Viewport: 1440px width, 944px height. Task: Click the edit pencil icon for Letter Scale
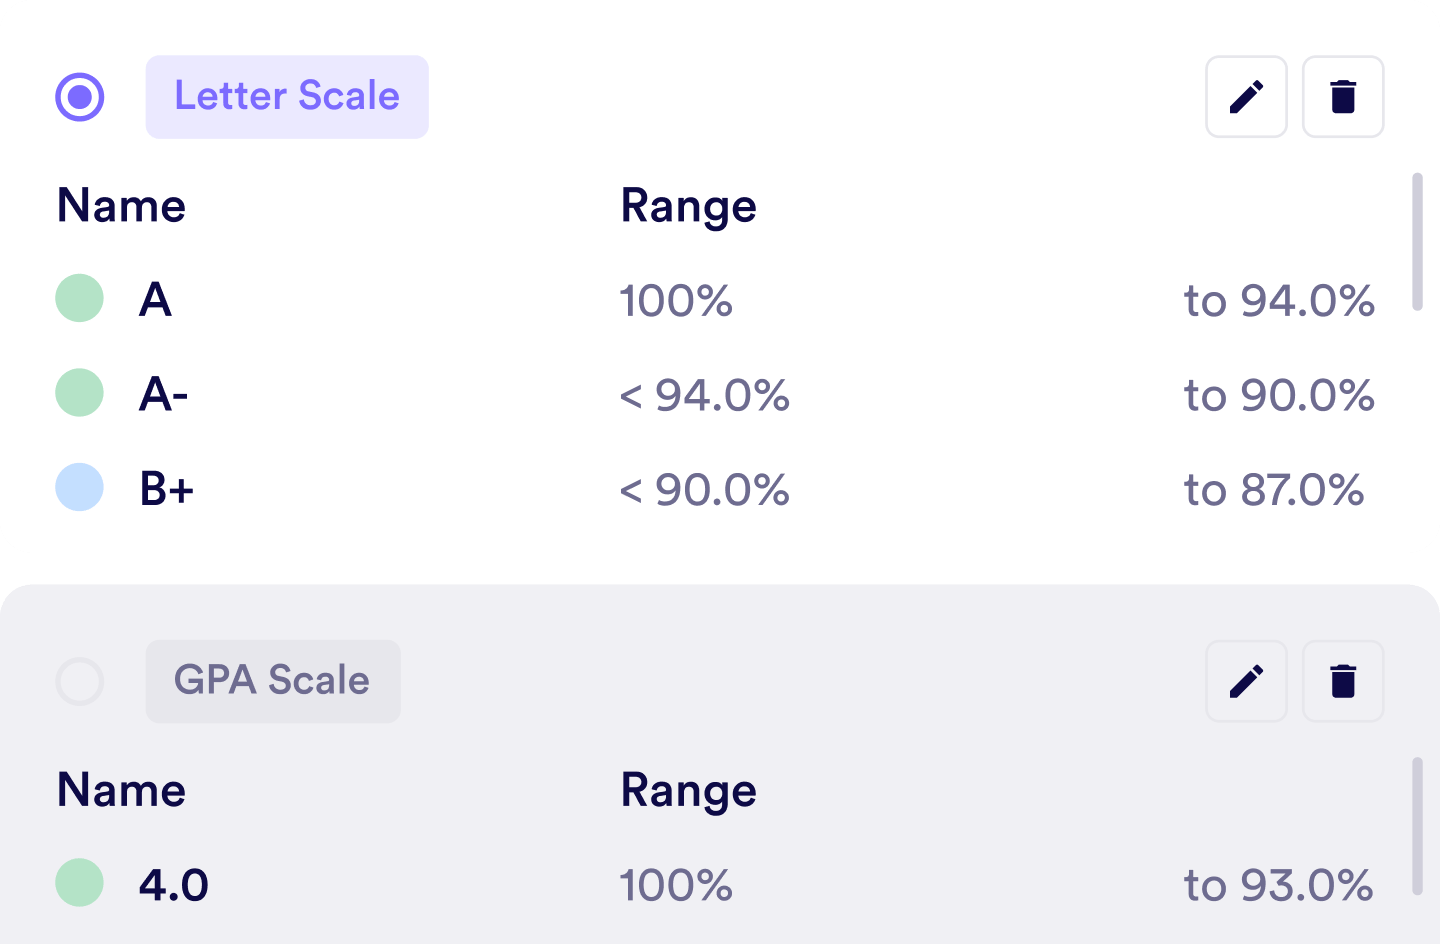tap(1246, 97)
